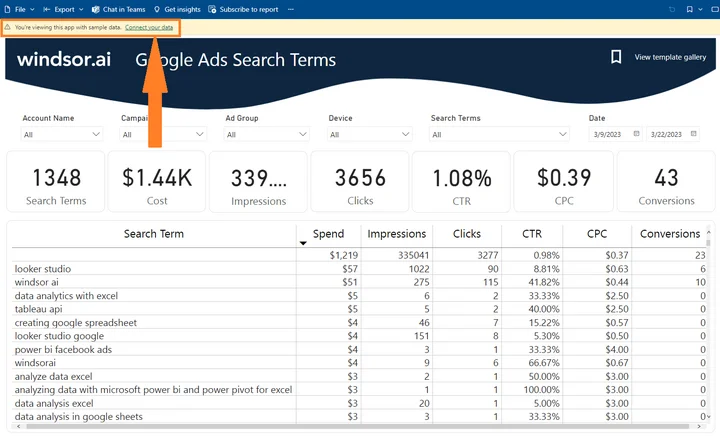
Task: Click the Impressions KPI card
Action: coord(259,182)
